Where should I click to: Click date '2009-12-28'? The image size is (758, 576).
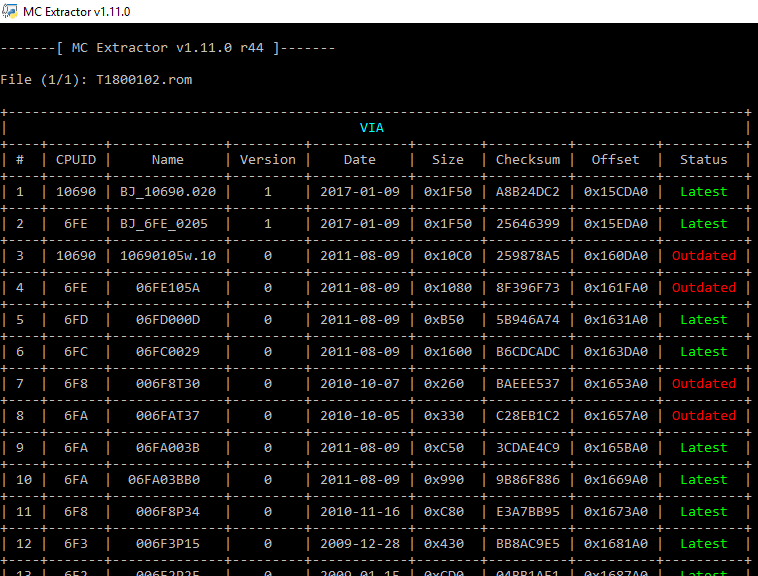360,544
